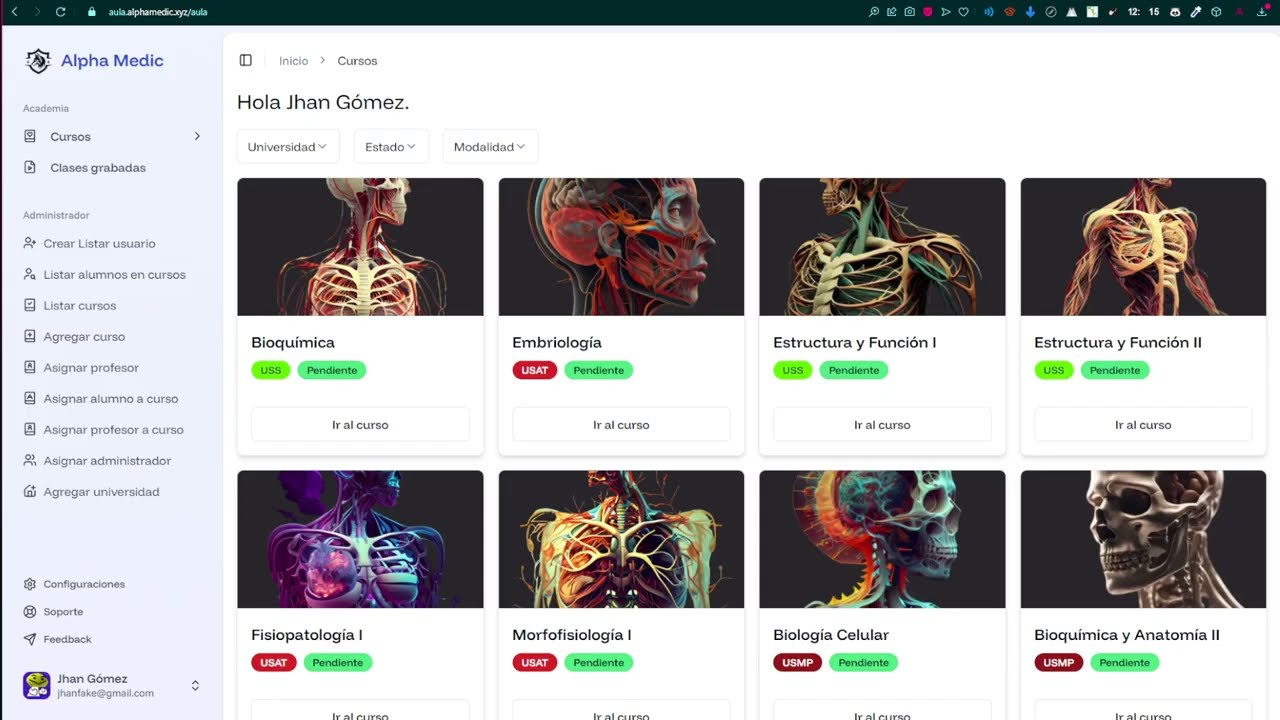1280x720 pixels.
Task: Click Ir al curso for Estructura y Función II
Action: (x=1143, y=425)
